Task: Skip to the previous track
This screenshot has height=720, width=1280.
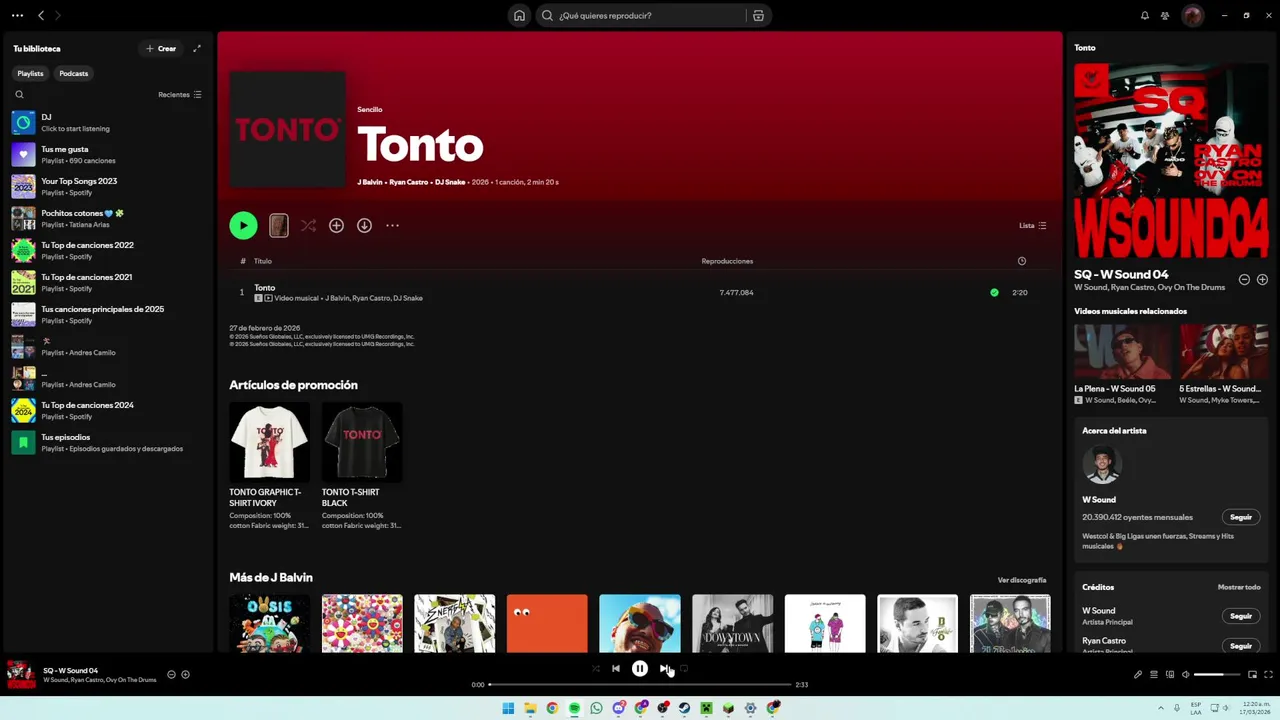Action: click(615, 669)
